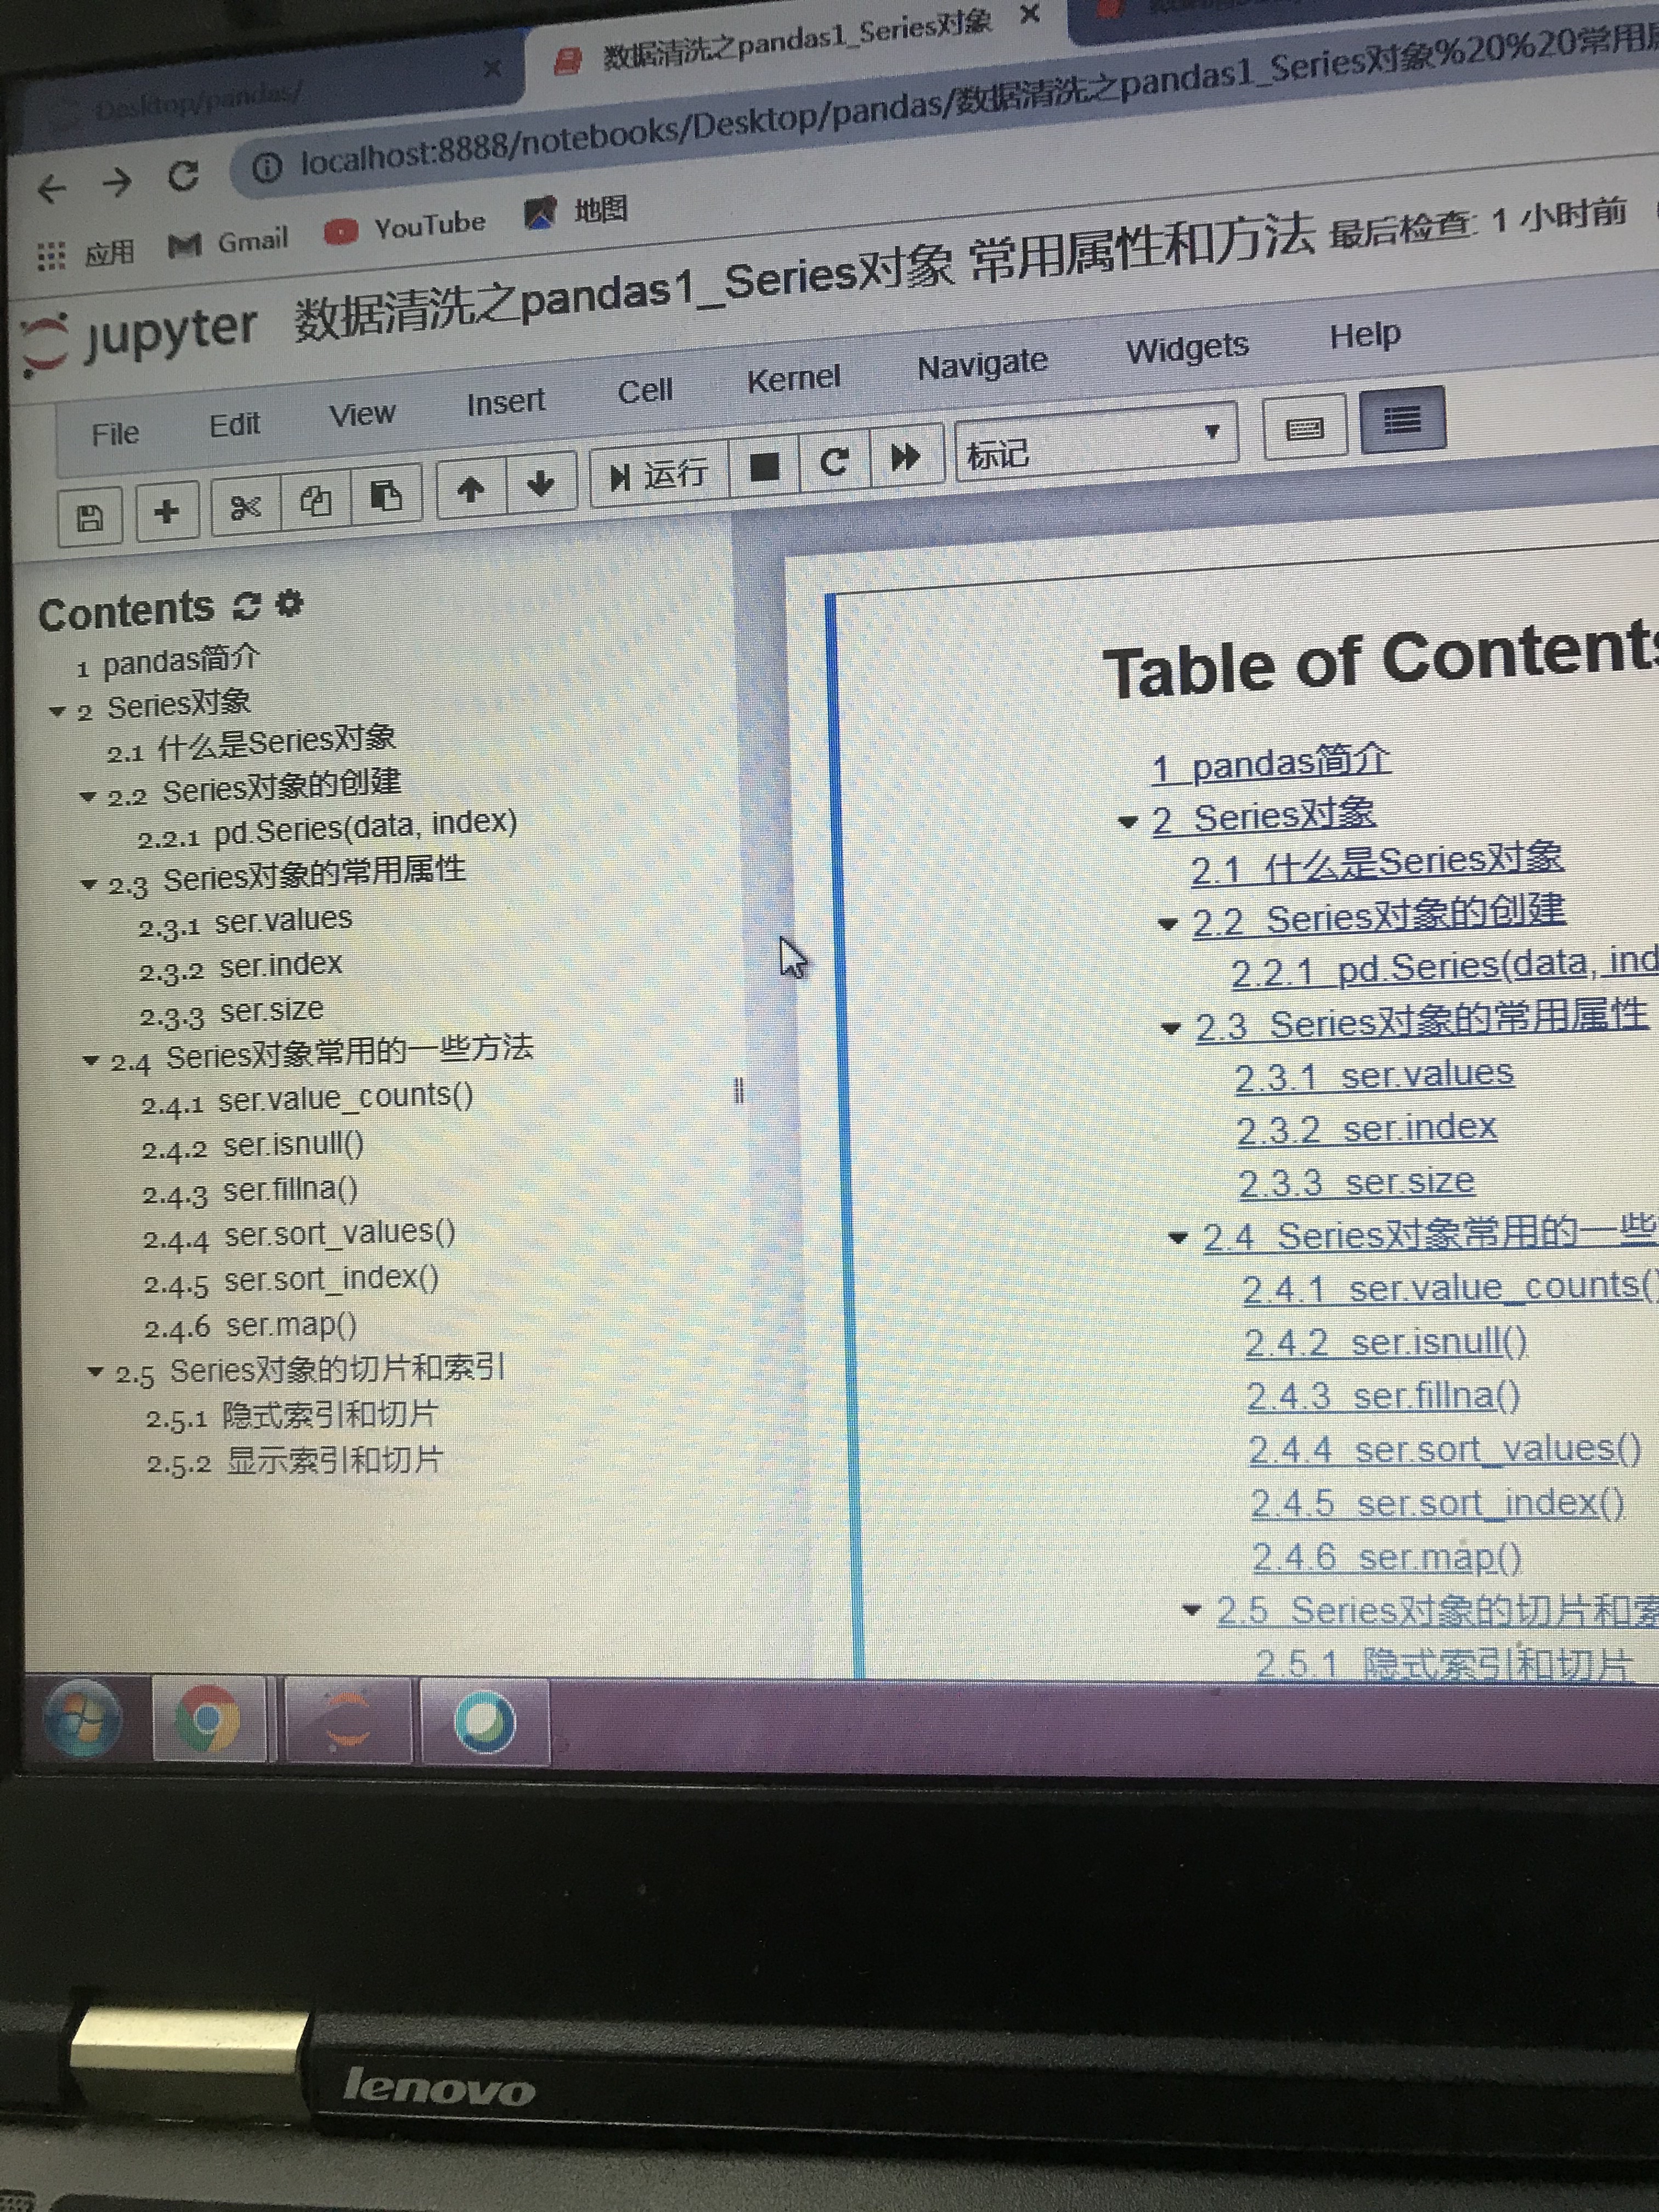1659x2212 pixels.
Task: Open Contents sidebar settings gear
Action: pos(290,603)
